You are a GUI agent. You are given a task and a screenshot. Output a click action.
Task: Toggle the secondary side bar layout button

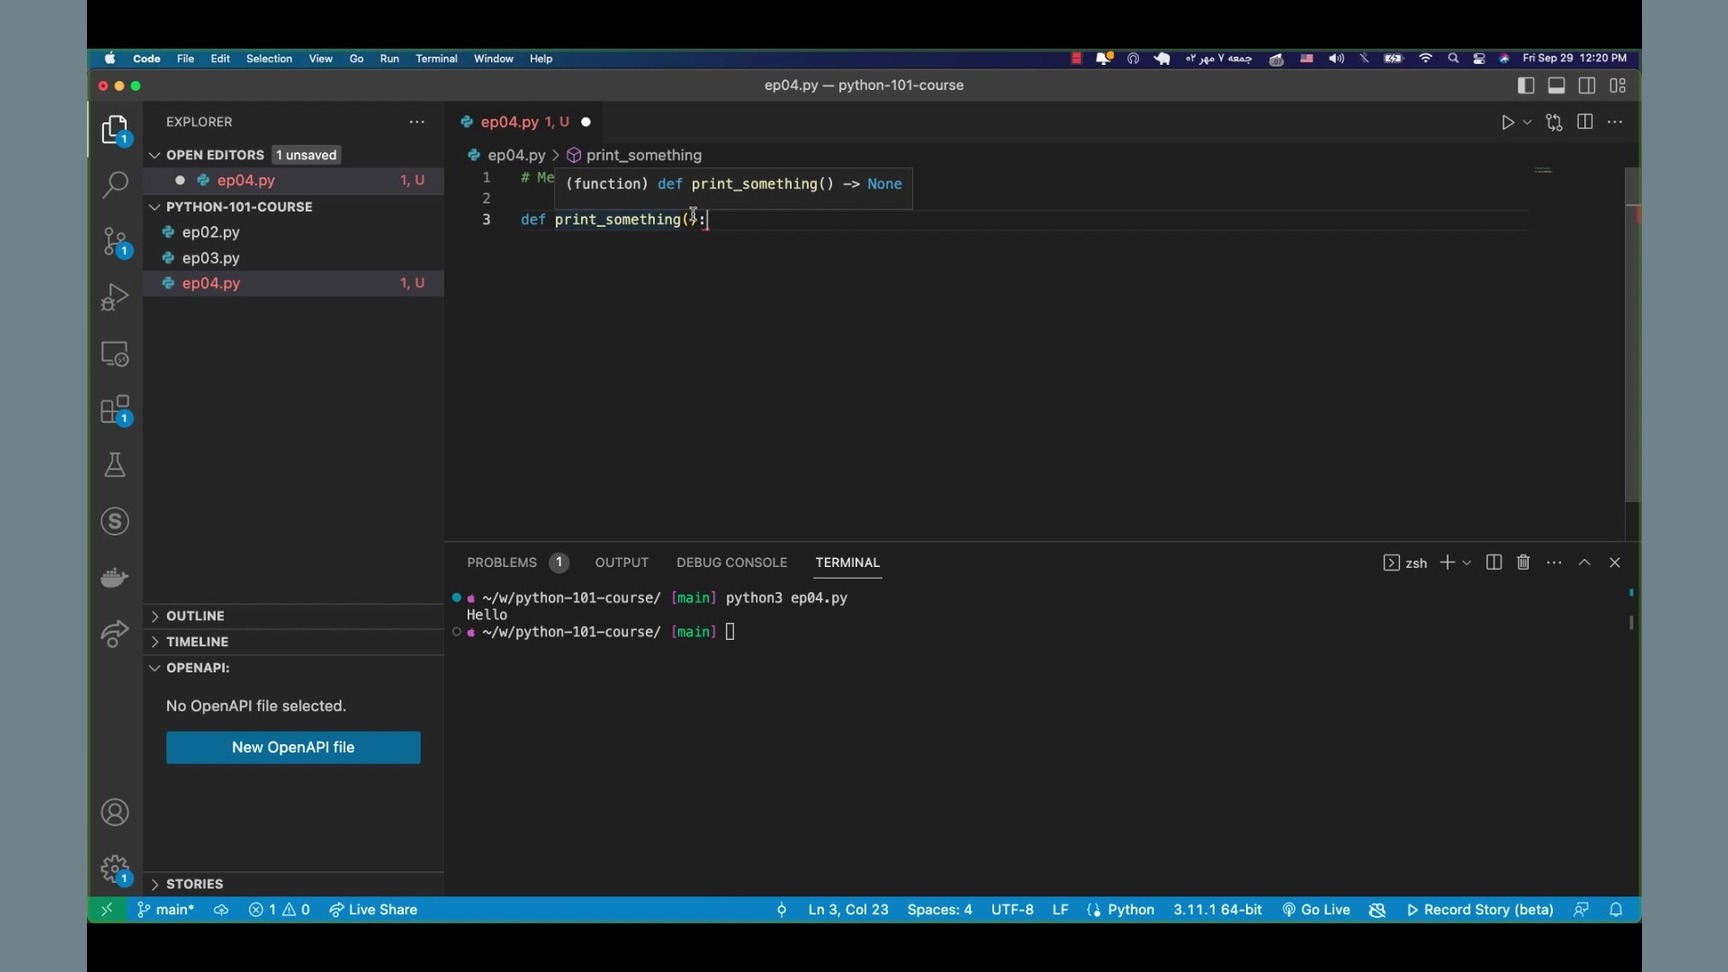click(1587, 86)
